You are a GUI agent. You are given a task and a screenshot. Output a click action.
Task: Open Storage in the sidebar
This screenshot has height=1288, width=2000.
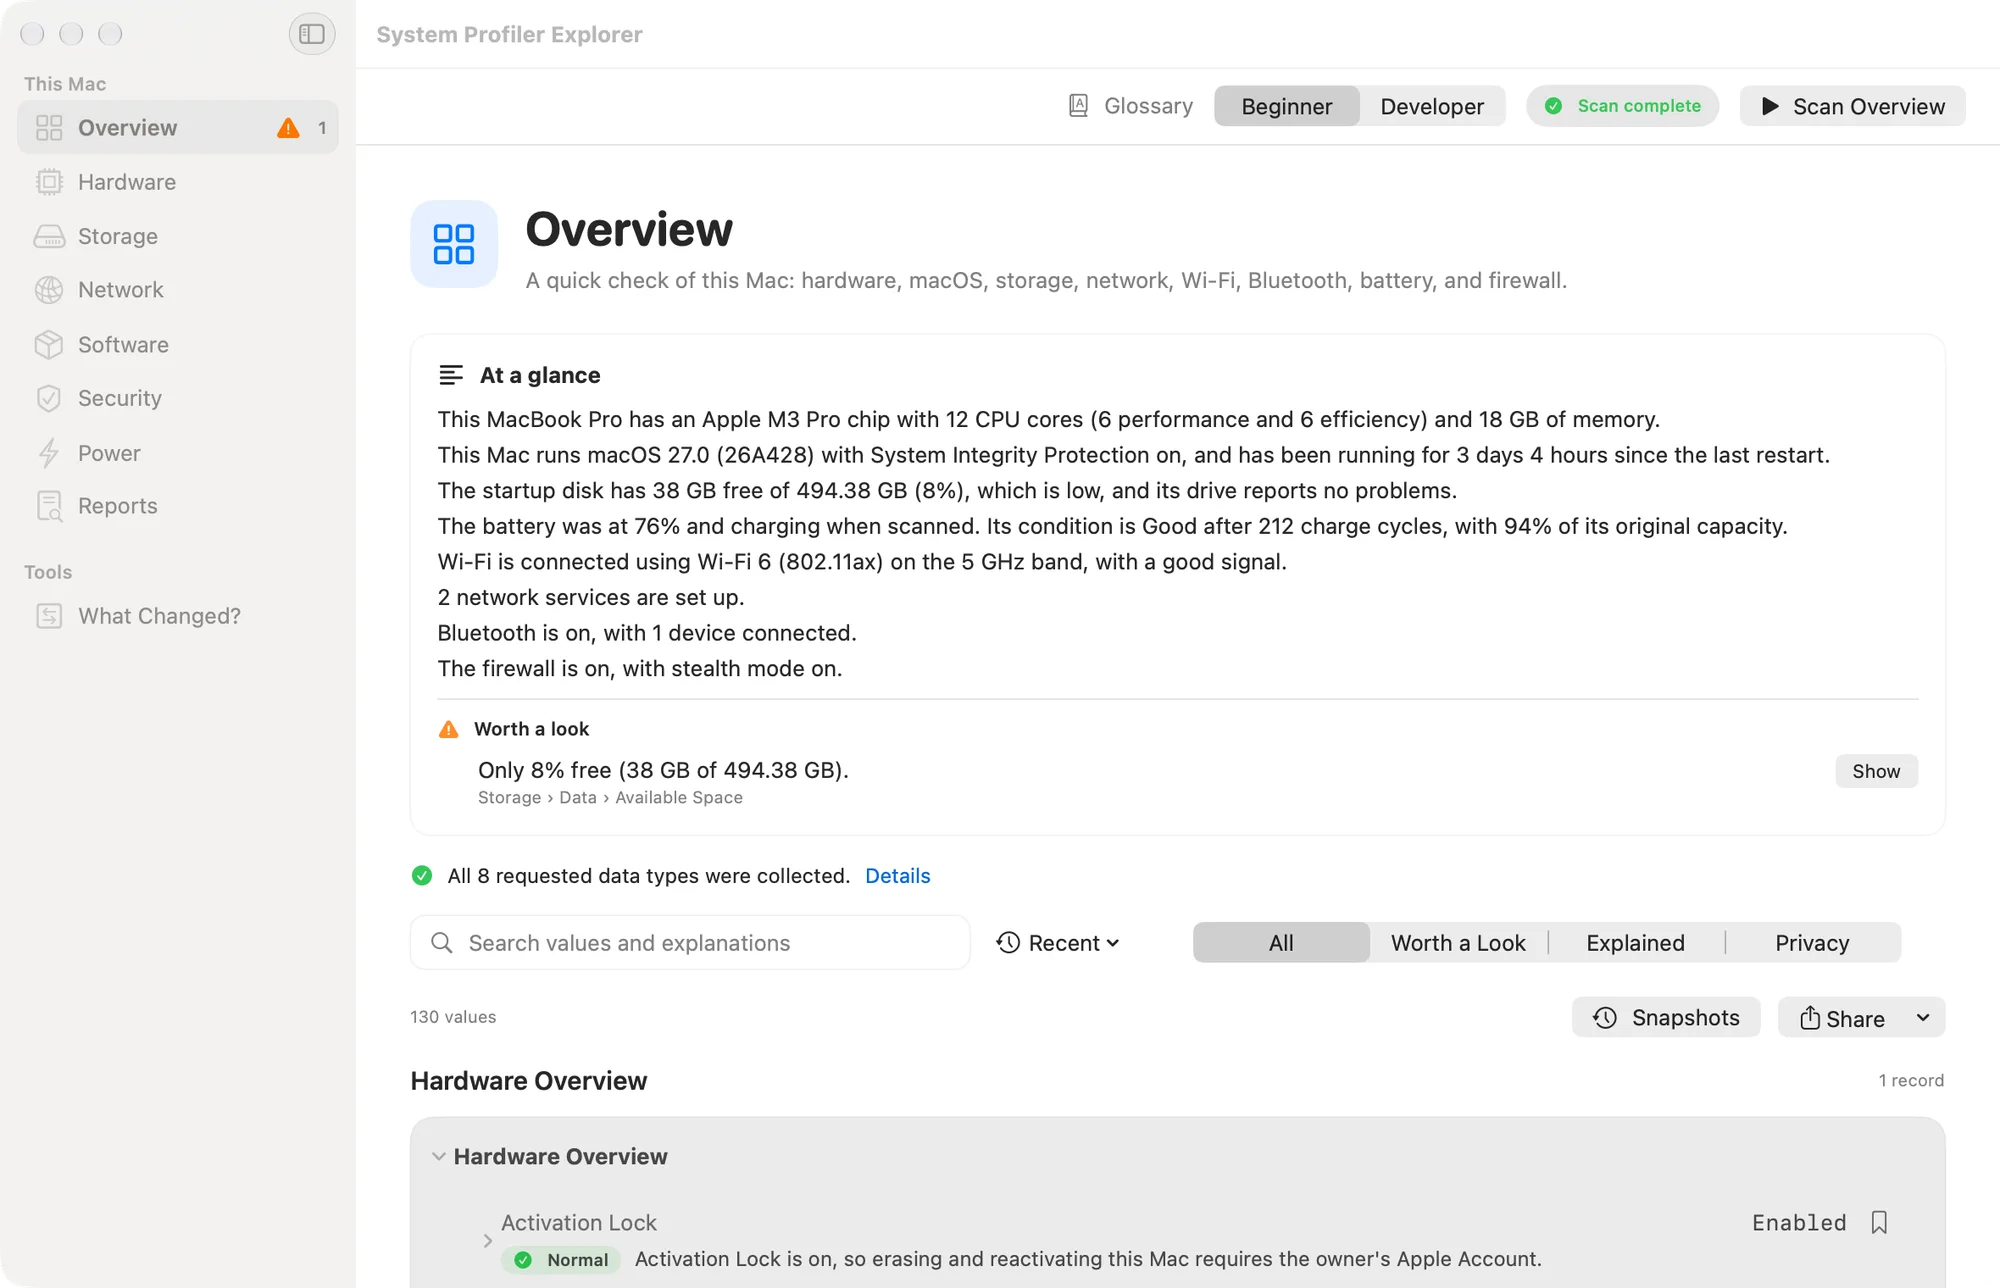click(178, 236)
